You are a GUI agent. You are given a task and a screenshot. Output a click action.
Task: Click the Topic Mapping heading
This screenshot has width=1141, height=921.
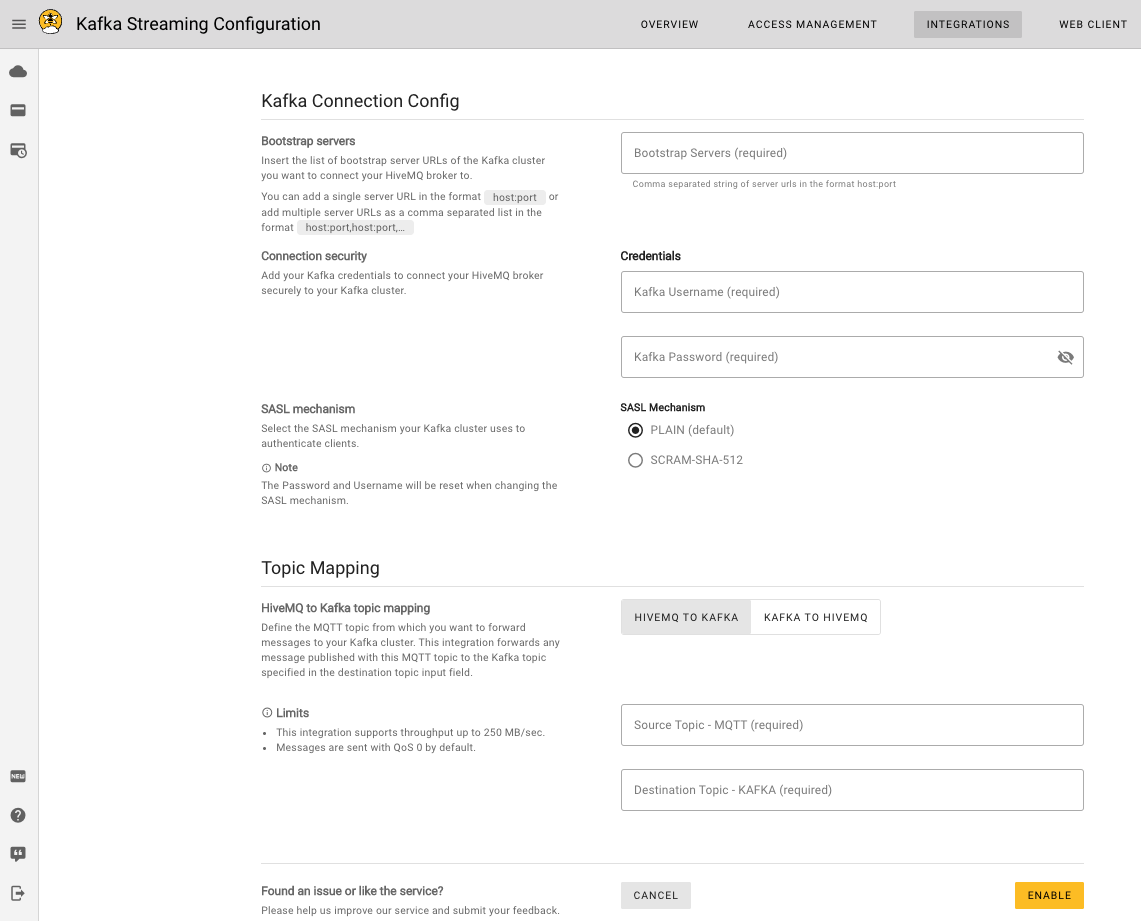coord(320,567)
